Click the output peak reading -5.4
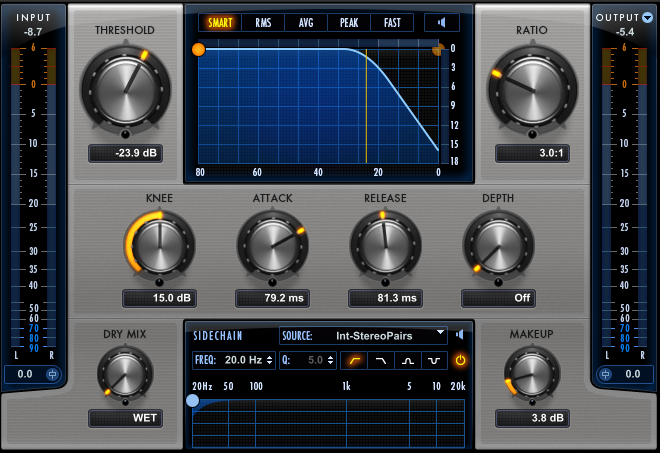 pos(625,32)
